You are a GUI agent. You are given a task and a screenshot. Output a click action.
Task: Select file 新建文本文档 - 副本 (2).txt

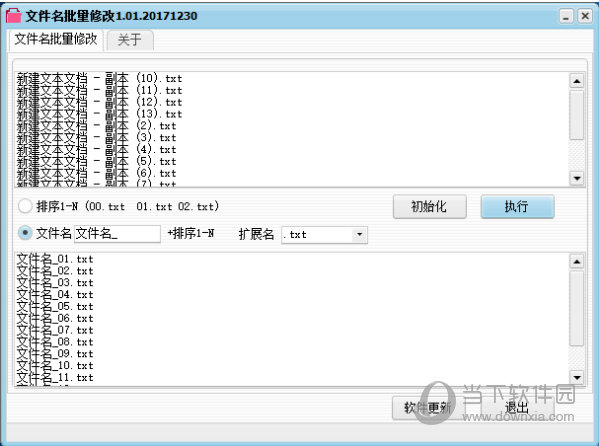96,126
